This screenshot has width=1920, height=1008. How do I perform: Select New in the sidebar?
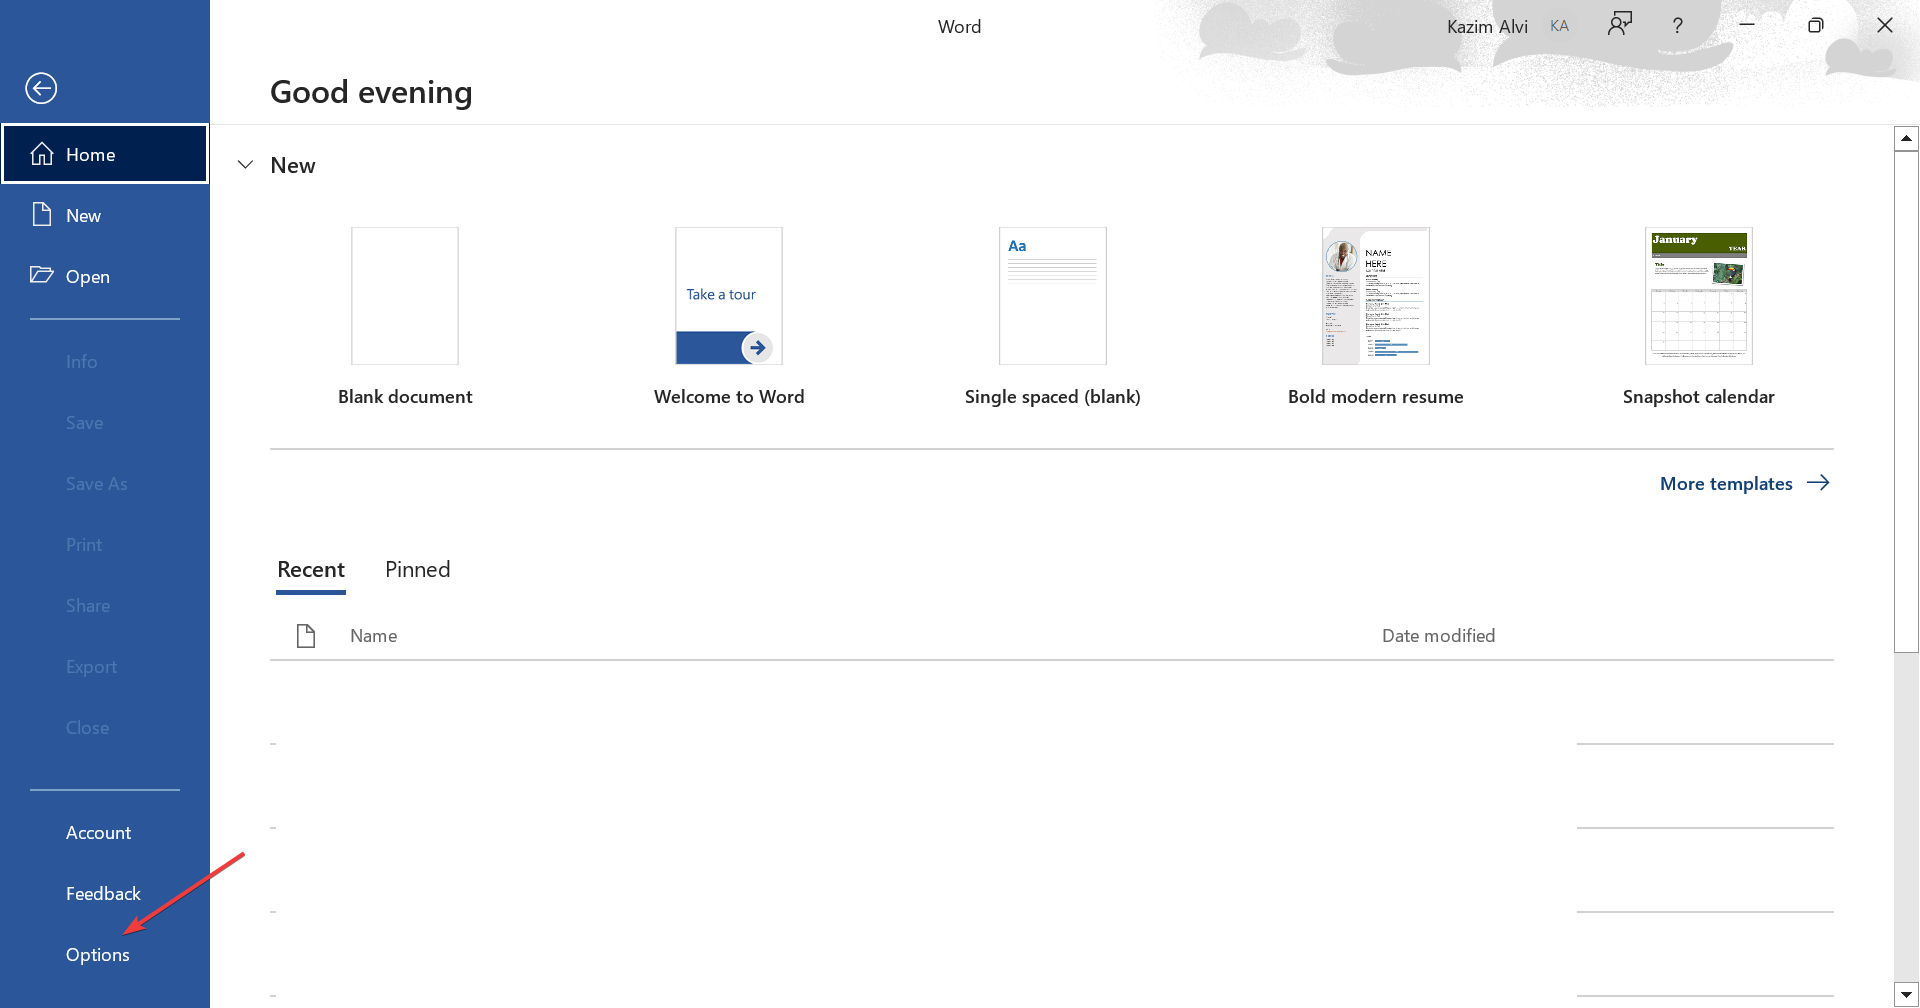tap(105, 215)
